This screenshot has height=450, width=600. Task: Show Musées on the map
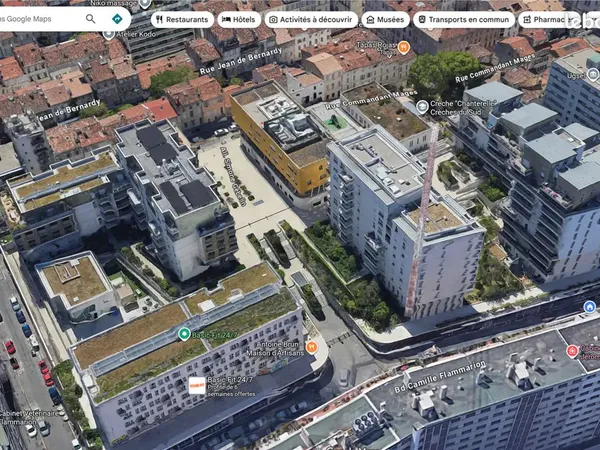point(385,20)
